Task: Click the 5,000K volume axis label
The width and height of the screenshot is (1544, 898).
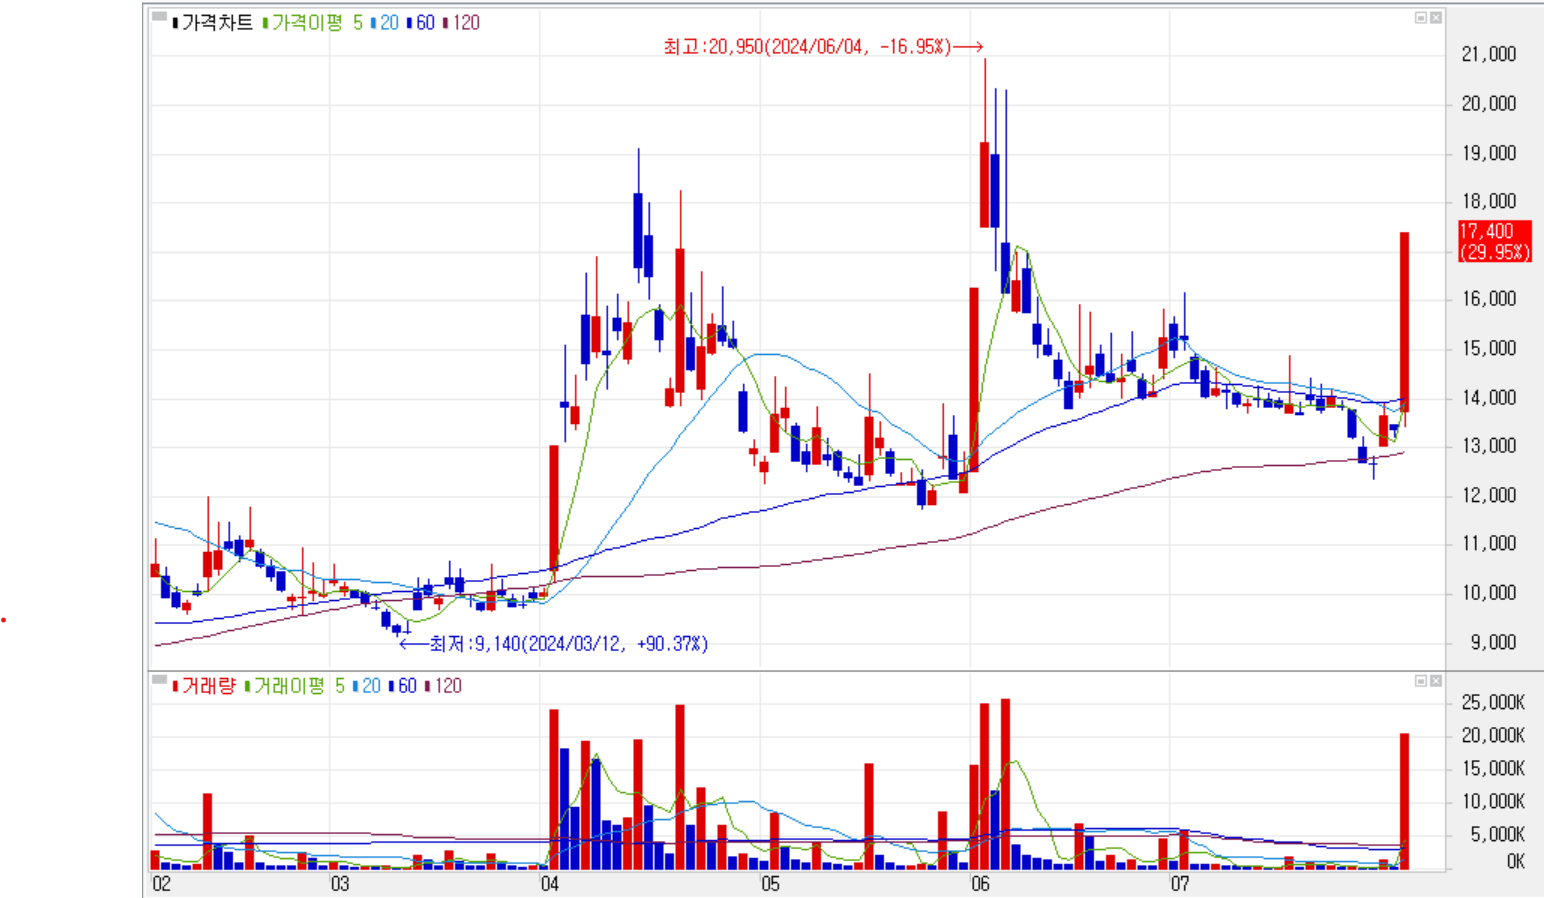Action: click(1497, 835)
